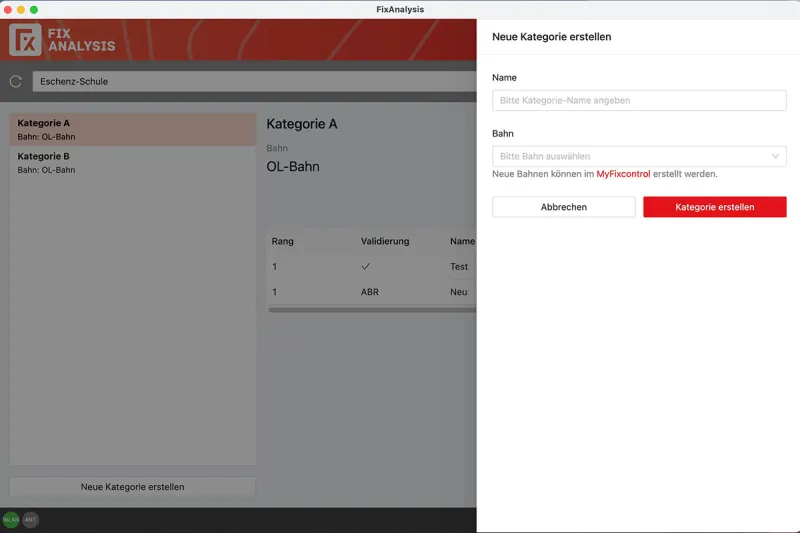Click the checkmark in the Test row
Image resolution: width=800 pixels, height=533 pixels.
coord(365,266)
